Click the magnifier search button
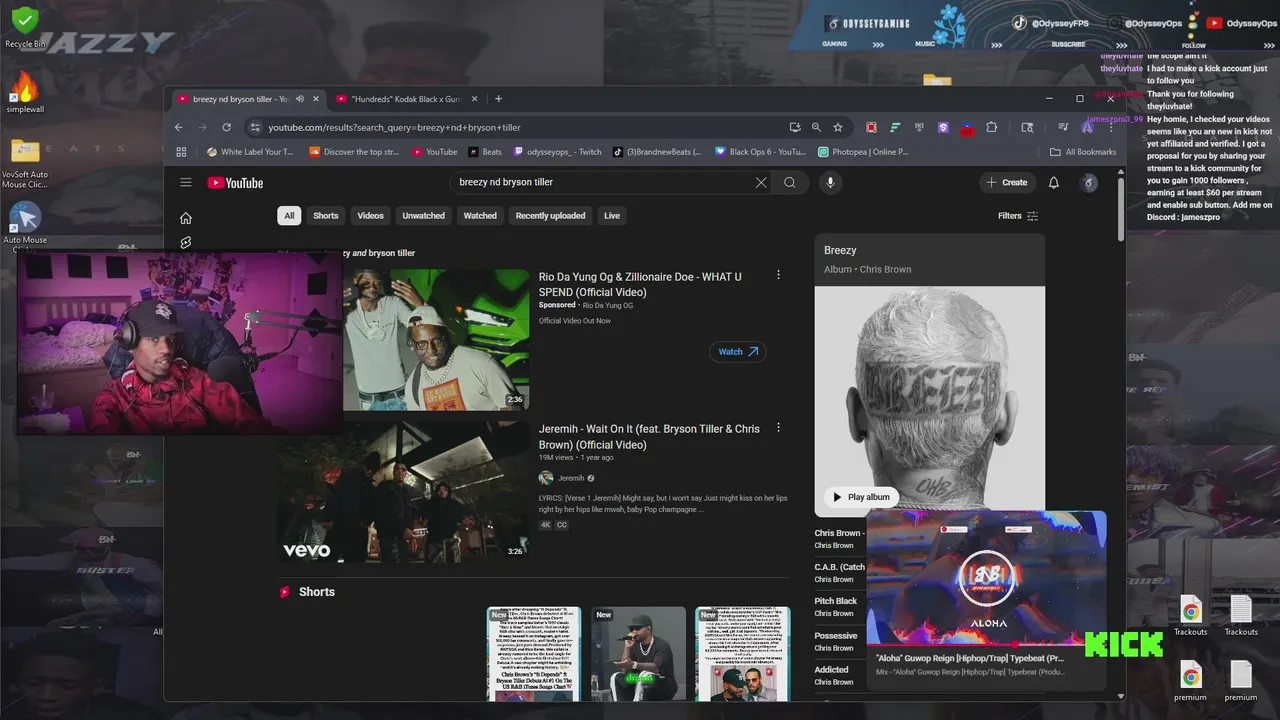 tap(790, 182)
